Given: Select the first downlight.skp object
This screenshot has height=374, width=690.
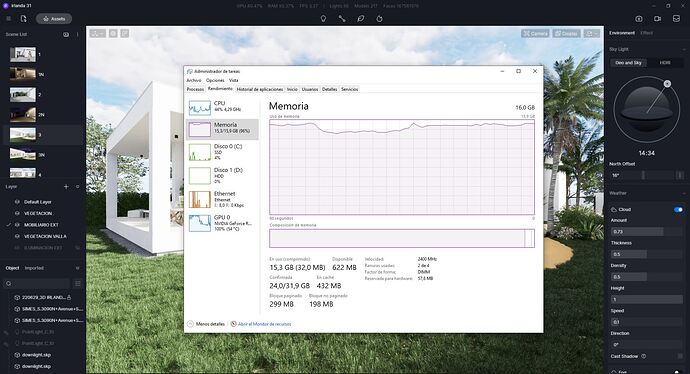Looking at the screenshot, I should [36, 355].
